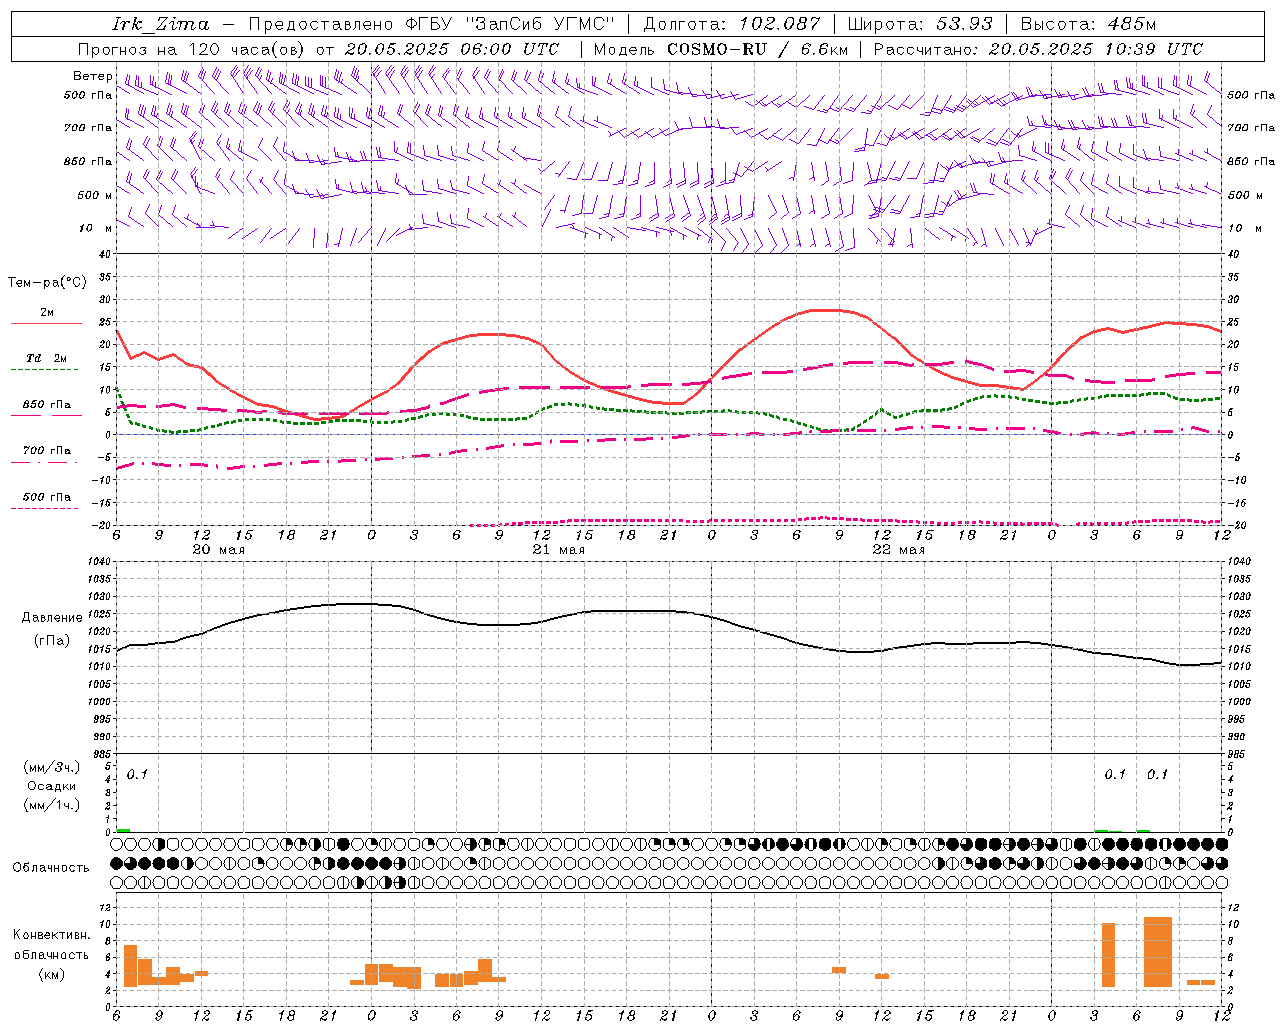This screenshot has height=1024, width=1280.
Task: Click the 2м red solid legend line
Action: click(x=46, y=324)
